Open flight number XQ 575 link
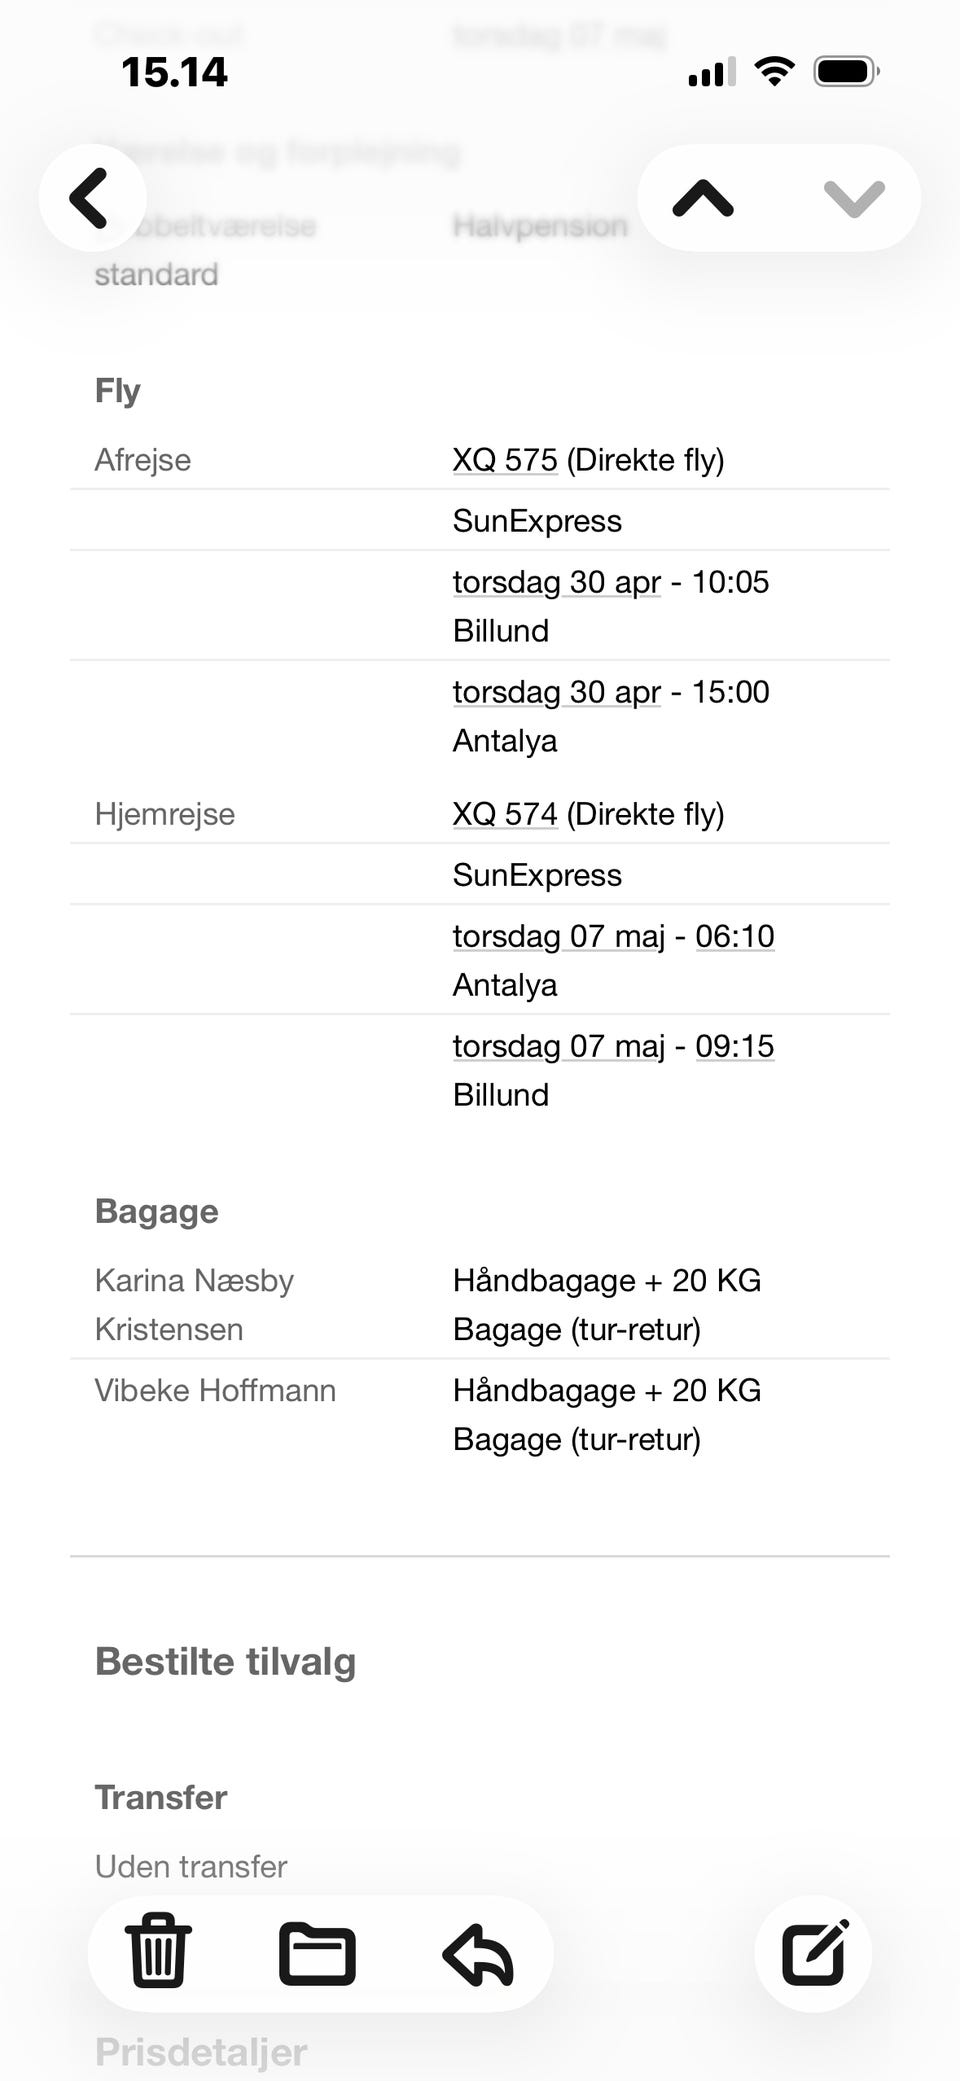The image size is (960, 2081). click(x=505, y=460)
